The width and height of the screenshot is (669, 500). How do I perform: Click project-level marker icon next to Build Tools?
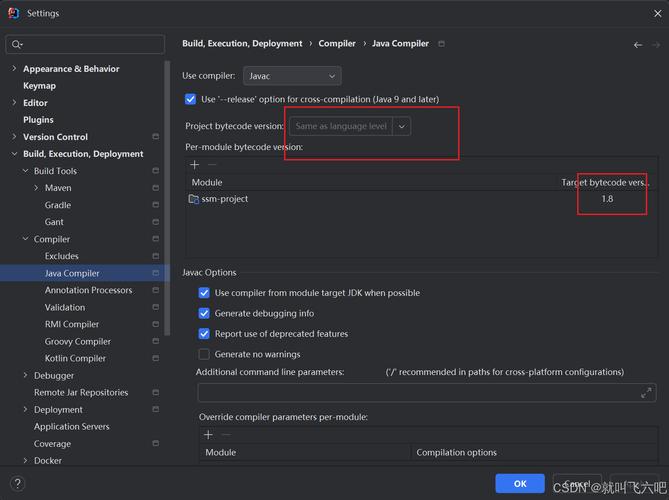pos(156,171)
